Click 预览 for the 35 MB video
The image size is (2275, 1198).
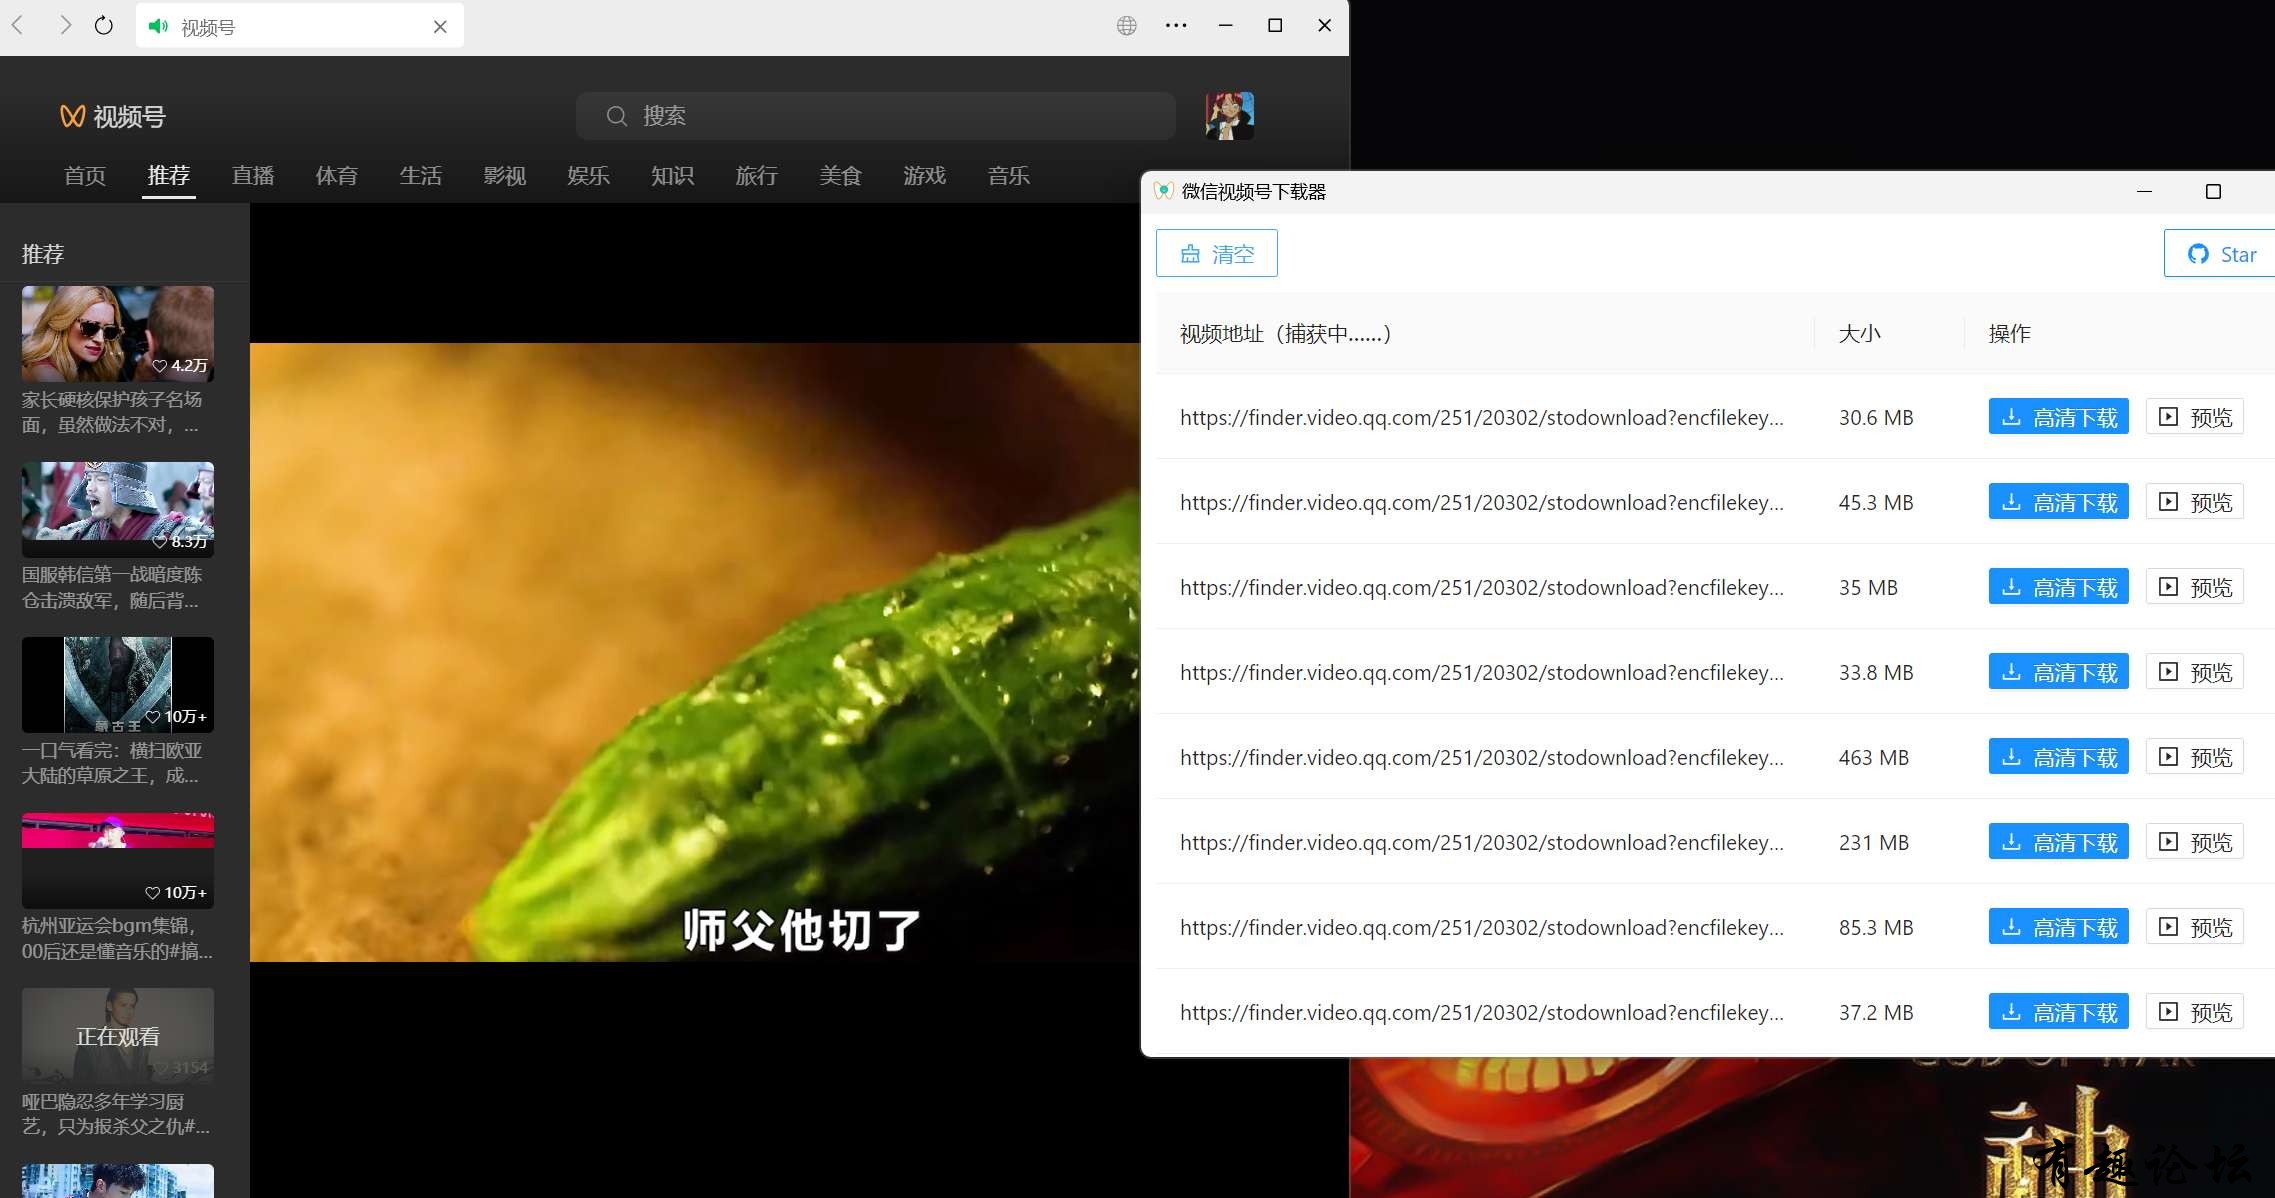[x=2195, y=587]
